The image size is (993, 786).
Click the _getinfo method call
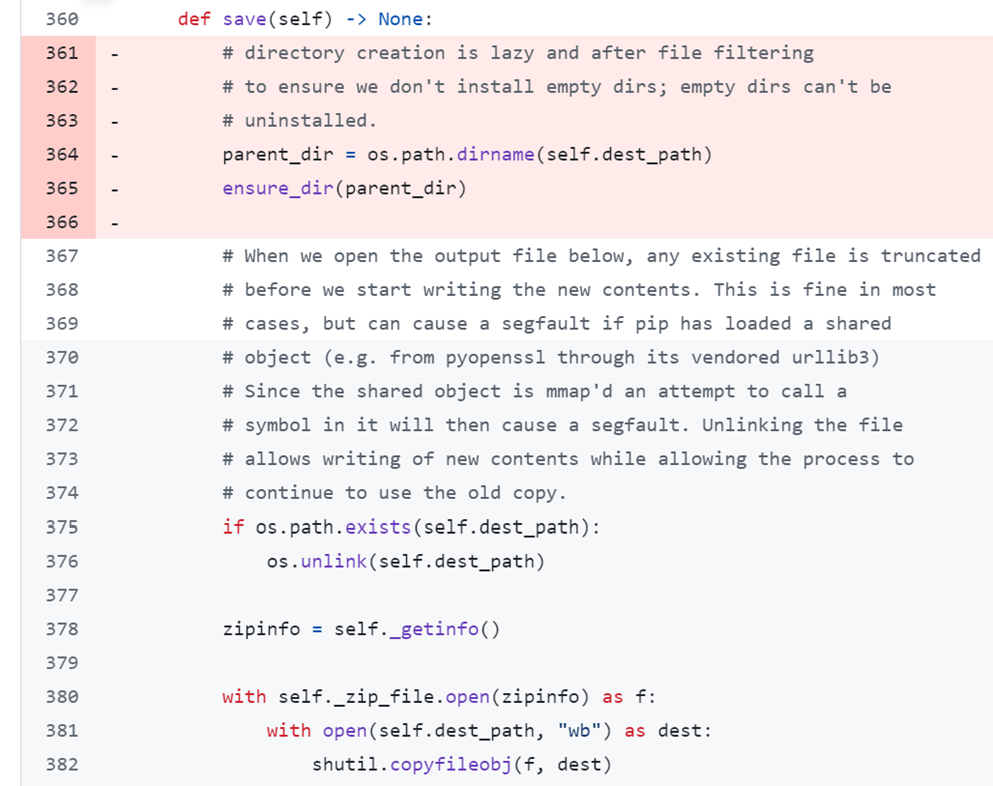[x=434, y=629]
